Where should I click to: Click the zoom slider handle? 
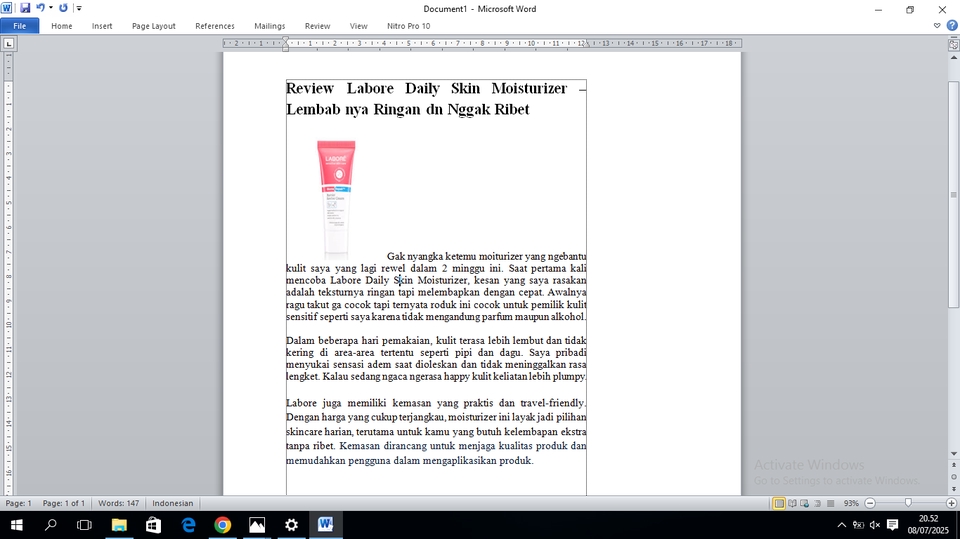(x=908, y=503)
